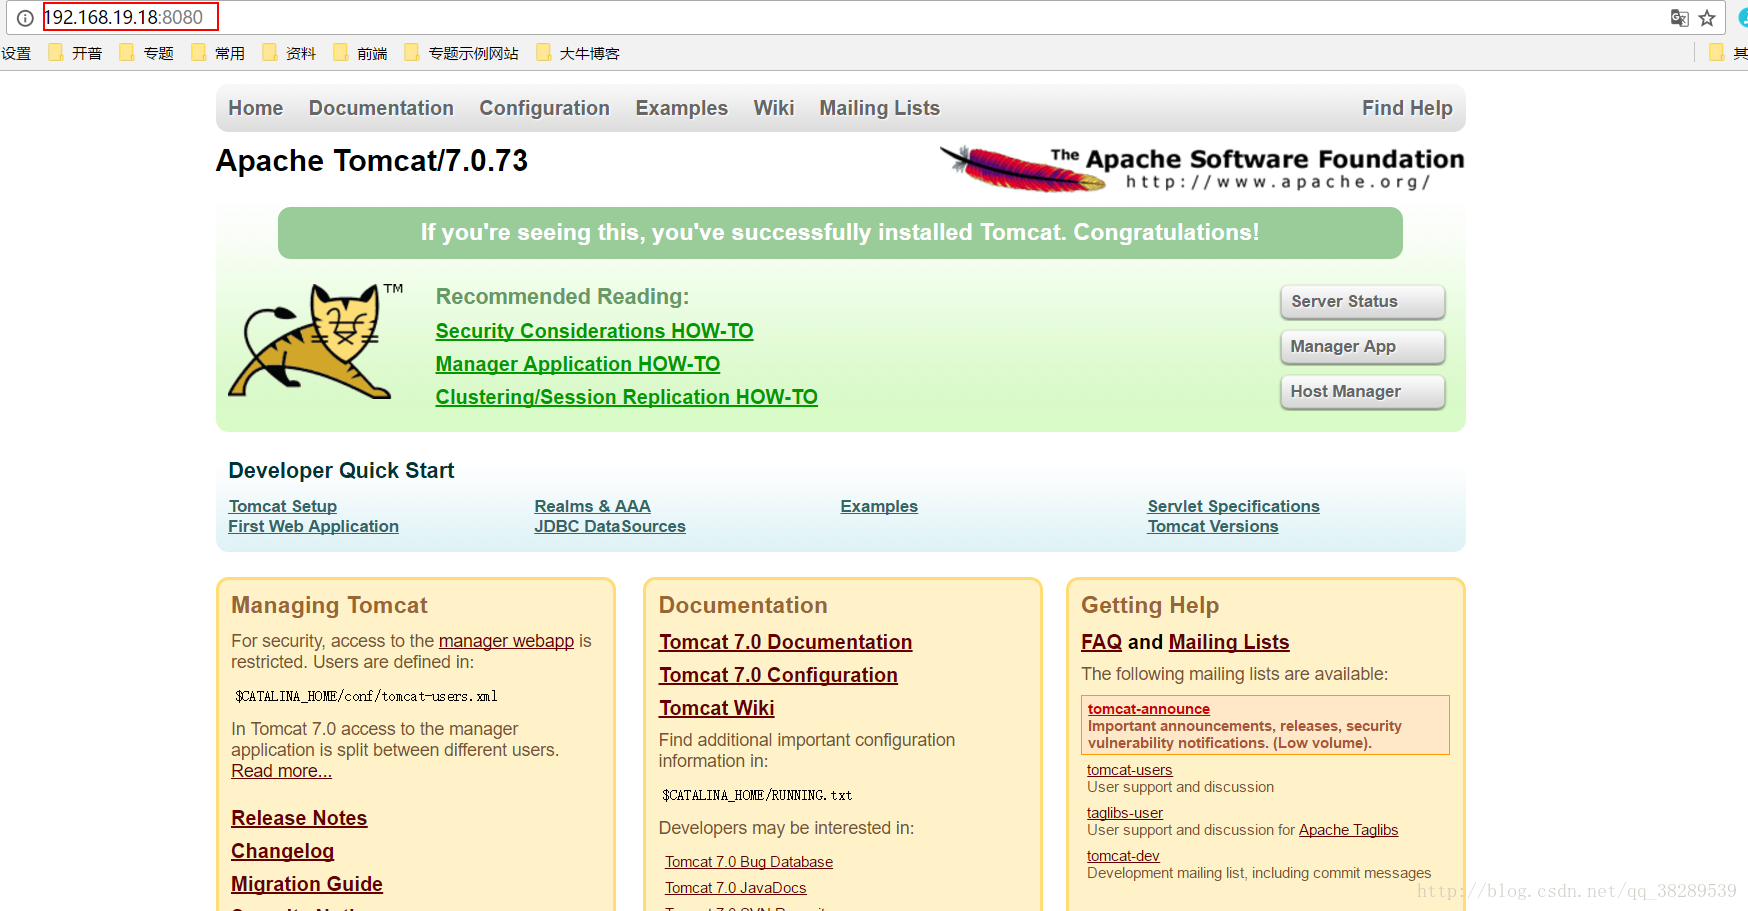Open the Realms & AAA link

[592, 506]
